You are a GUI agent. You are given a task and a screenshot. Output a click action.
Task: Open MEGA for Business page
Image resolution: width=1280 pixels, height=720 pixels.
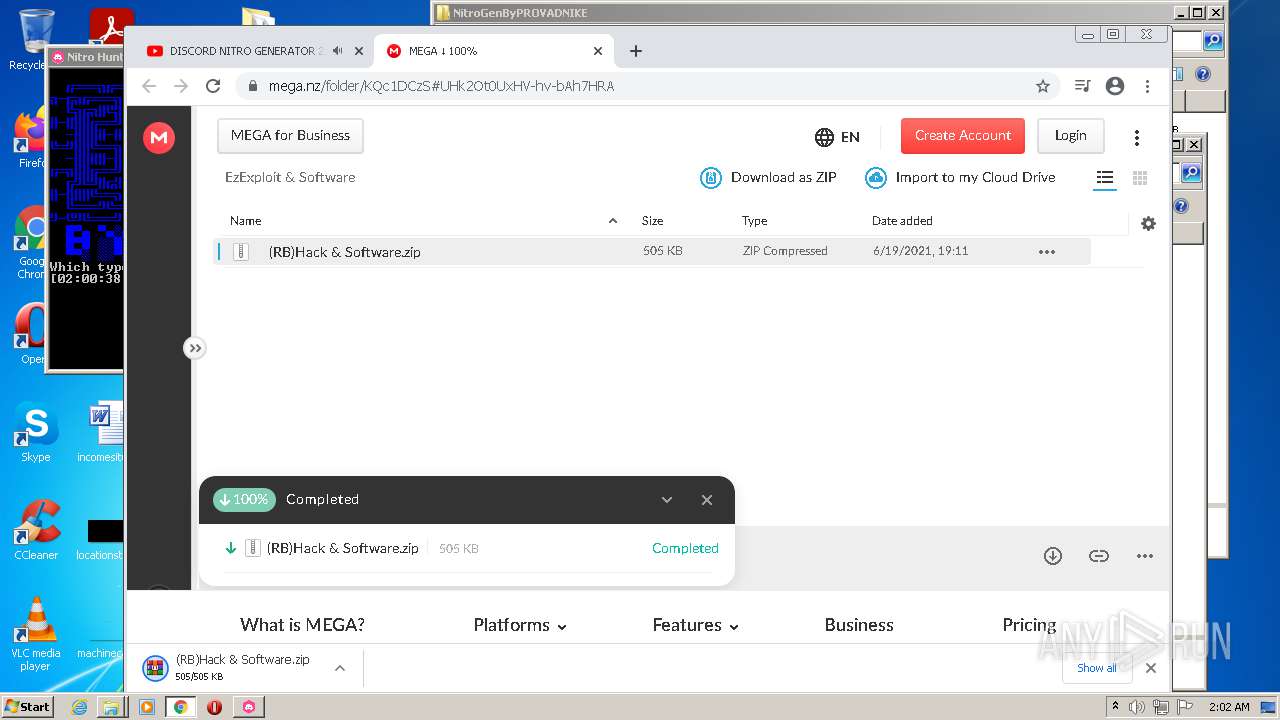click(290, 136)
